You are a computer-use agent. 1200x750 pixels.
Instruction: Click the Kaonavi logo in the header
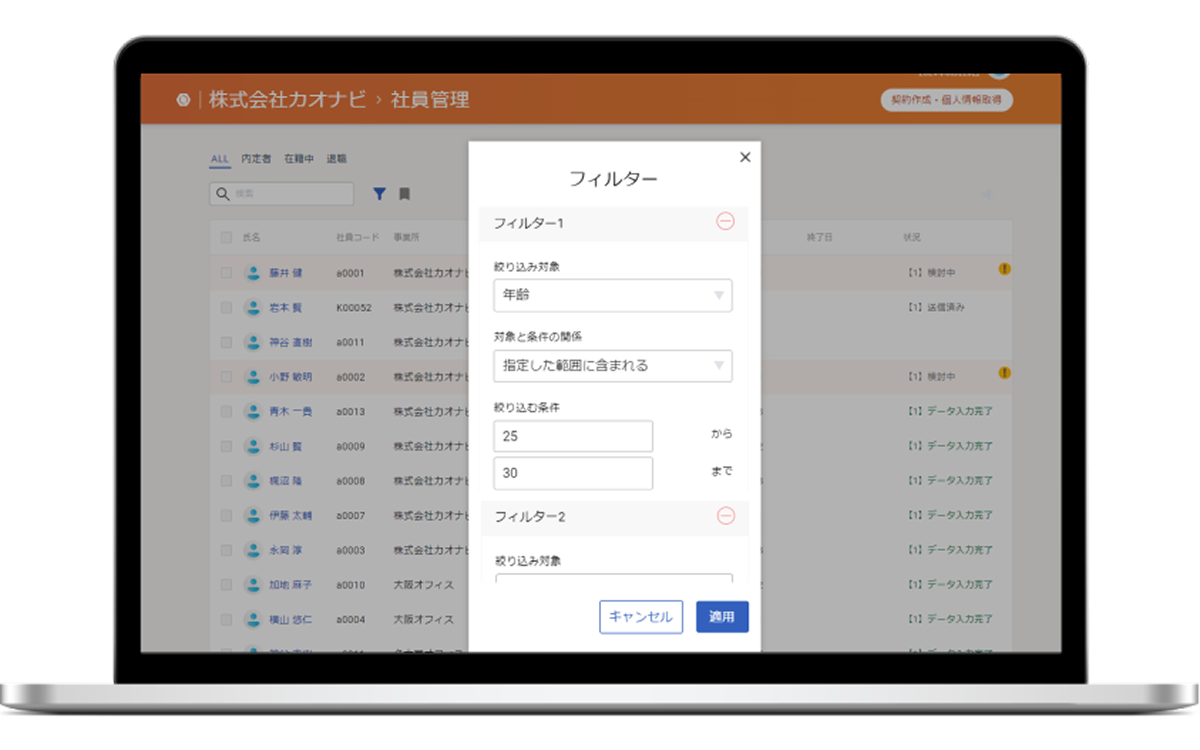[x=182, y=100]
